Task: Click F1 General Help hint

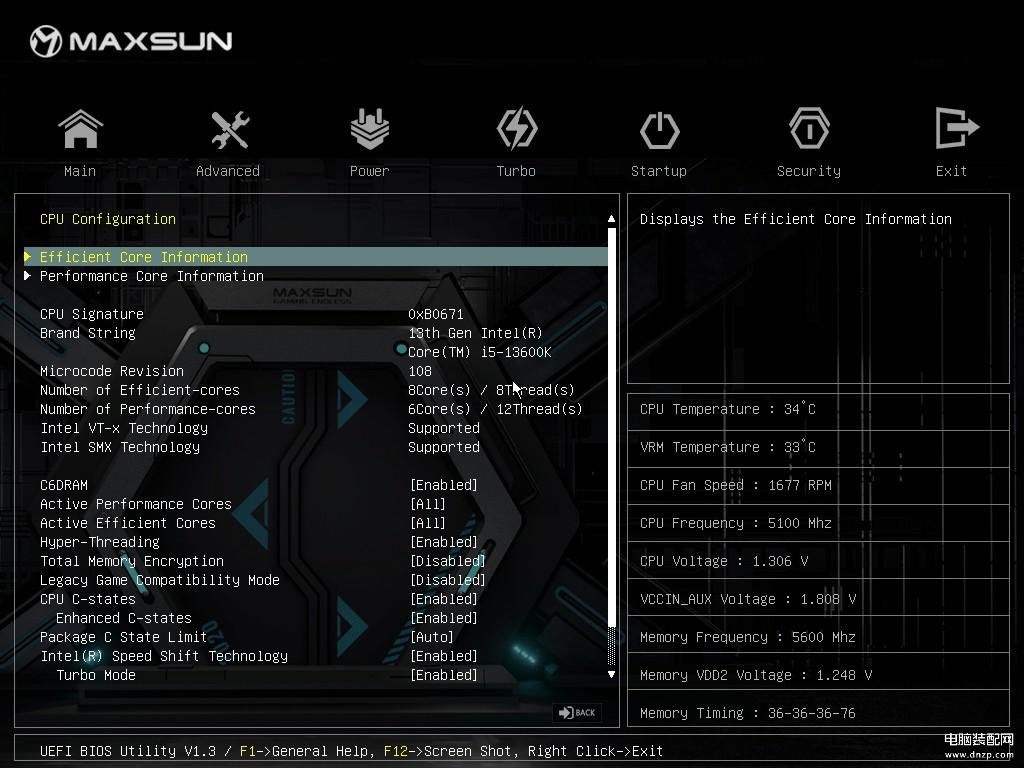Action: click(x=307, y=751)
